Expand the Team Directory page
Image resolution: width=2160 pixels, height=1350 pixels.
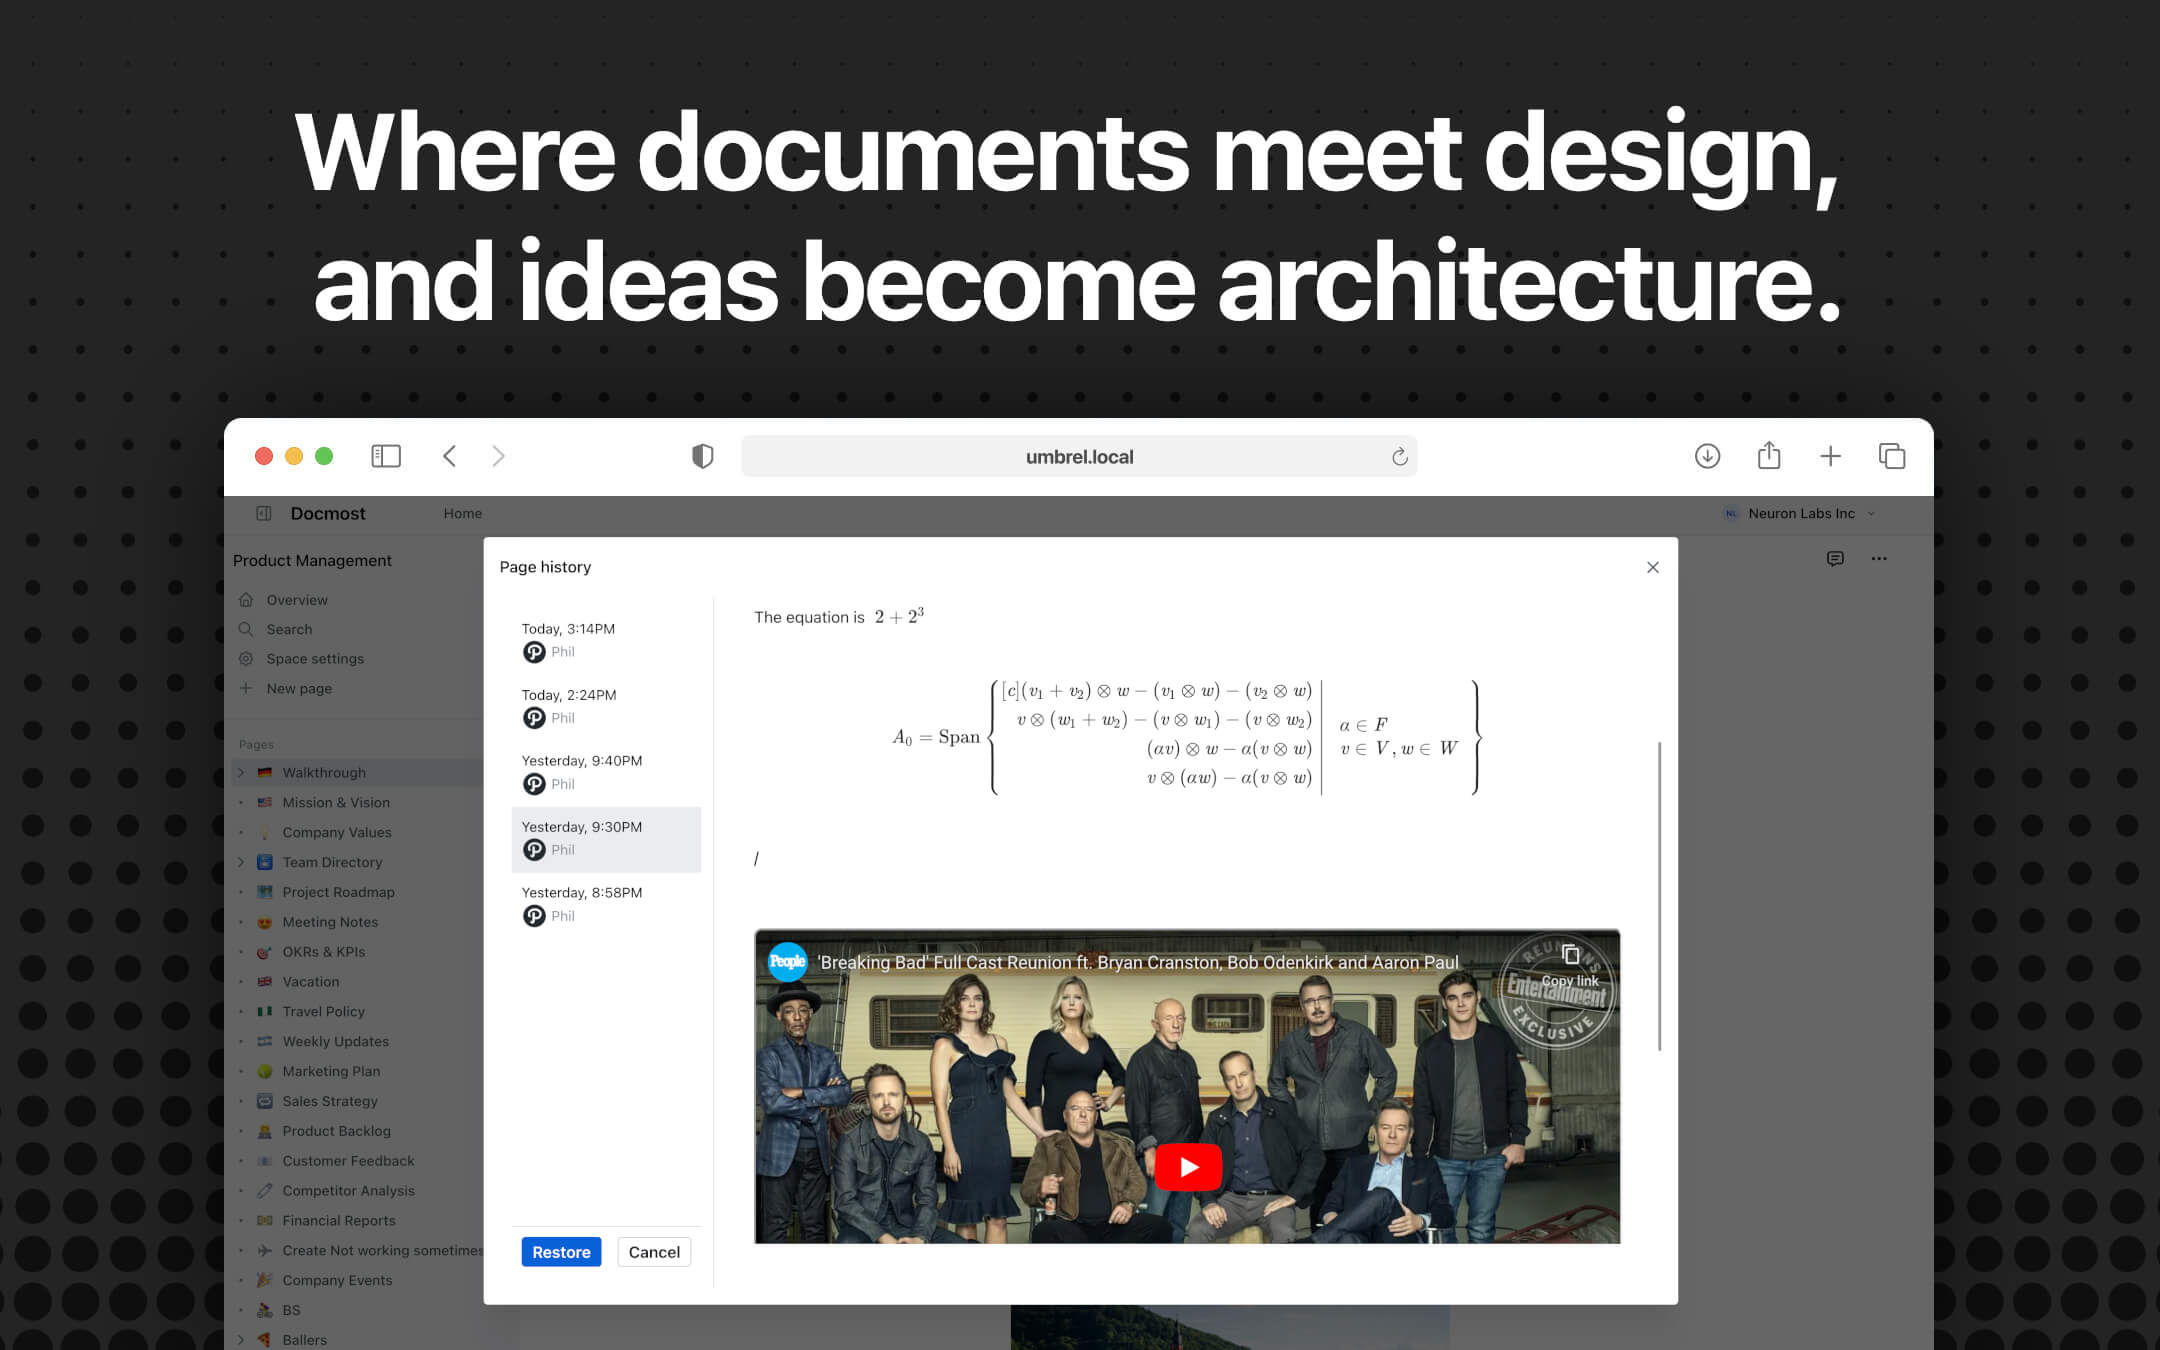coord(241,862)
